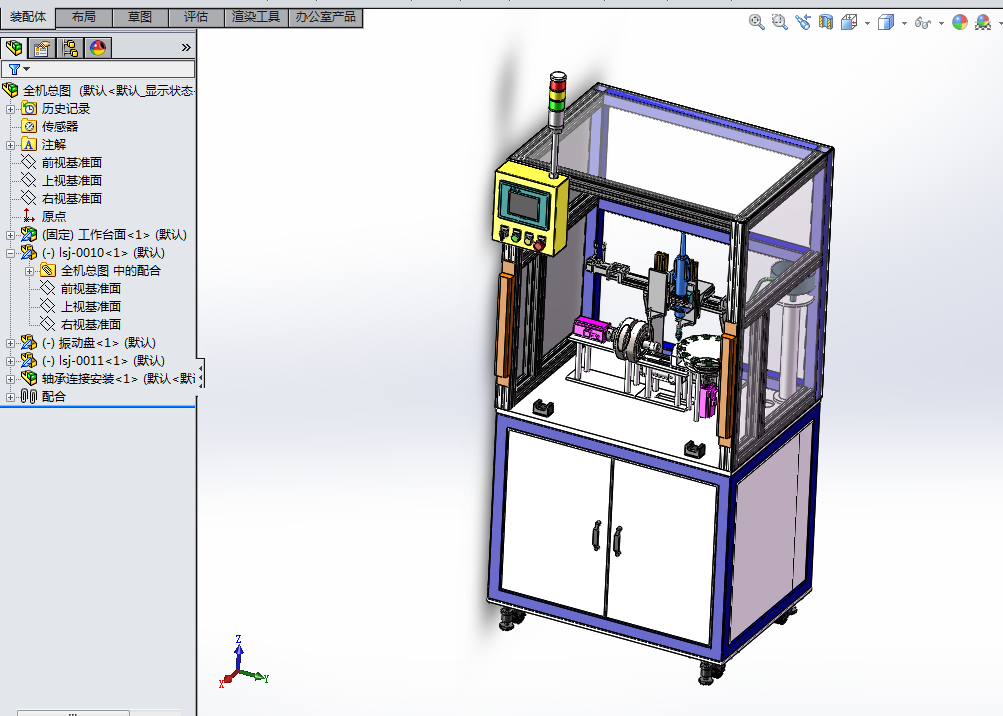This screenshot has width=1003, height=716.
Task: Switch to FeatureManager design tree tab
Action: [x=14, y=48]
